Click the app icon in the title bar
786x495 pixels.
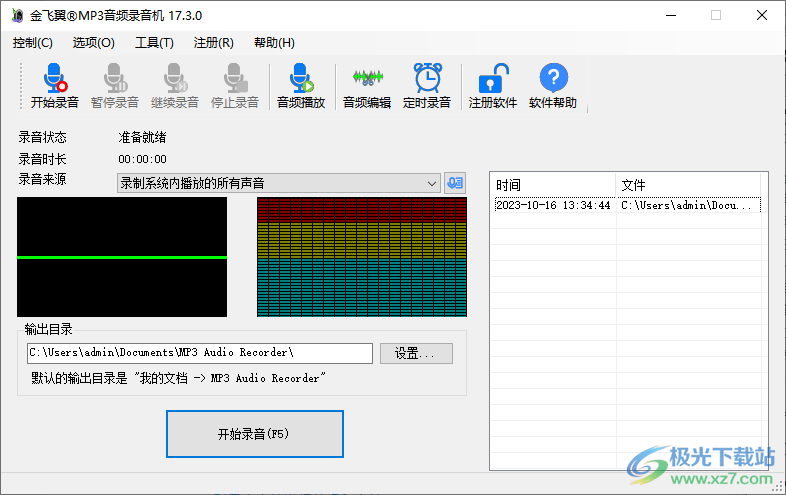point(18,16)
